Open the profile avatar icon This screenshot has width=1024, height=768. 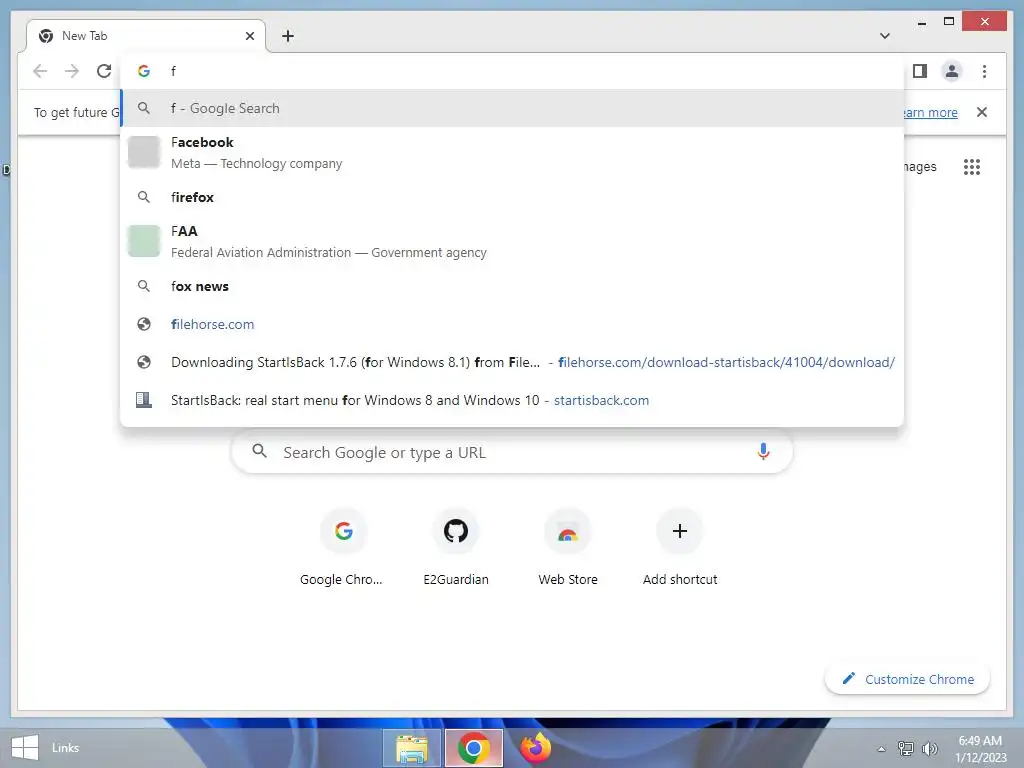(952, 71)
